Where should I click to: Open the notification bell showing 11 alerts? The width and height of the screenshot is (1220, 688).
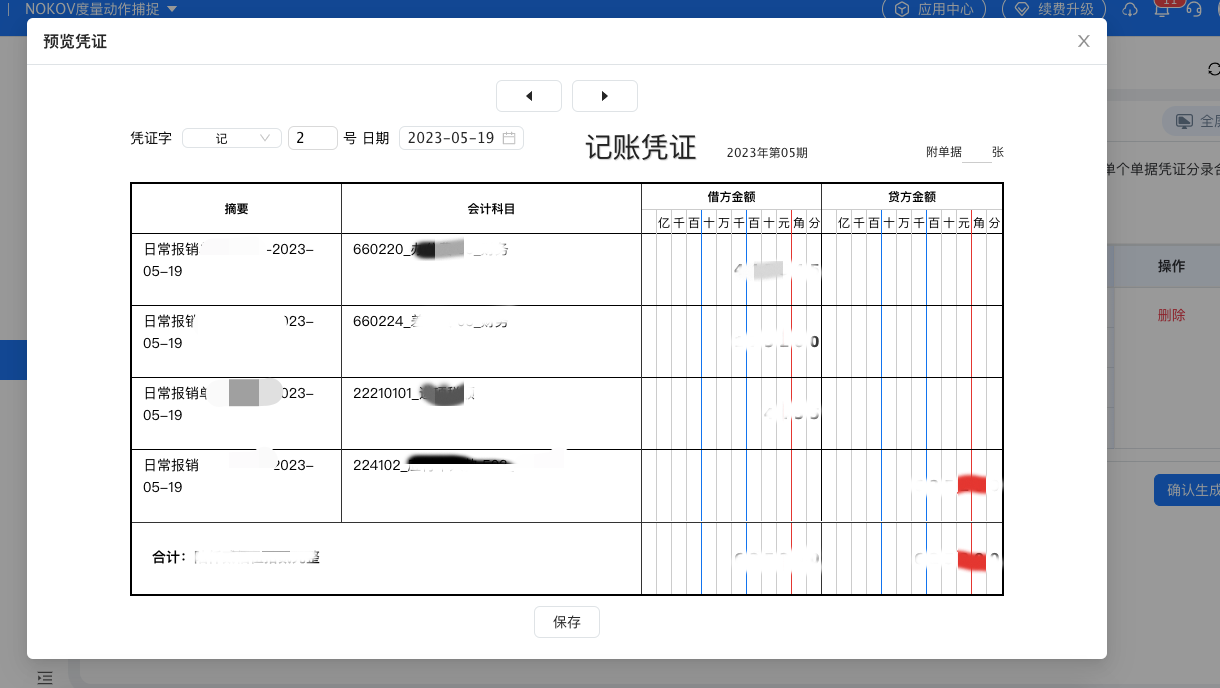tap(1162, 9)
